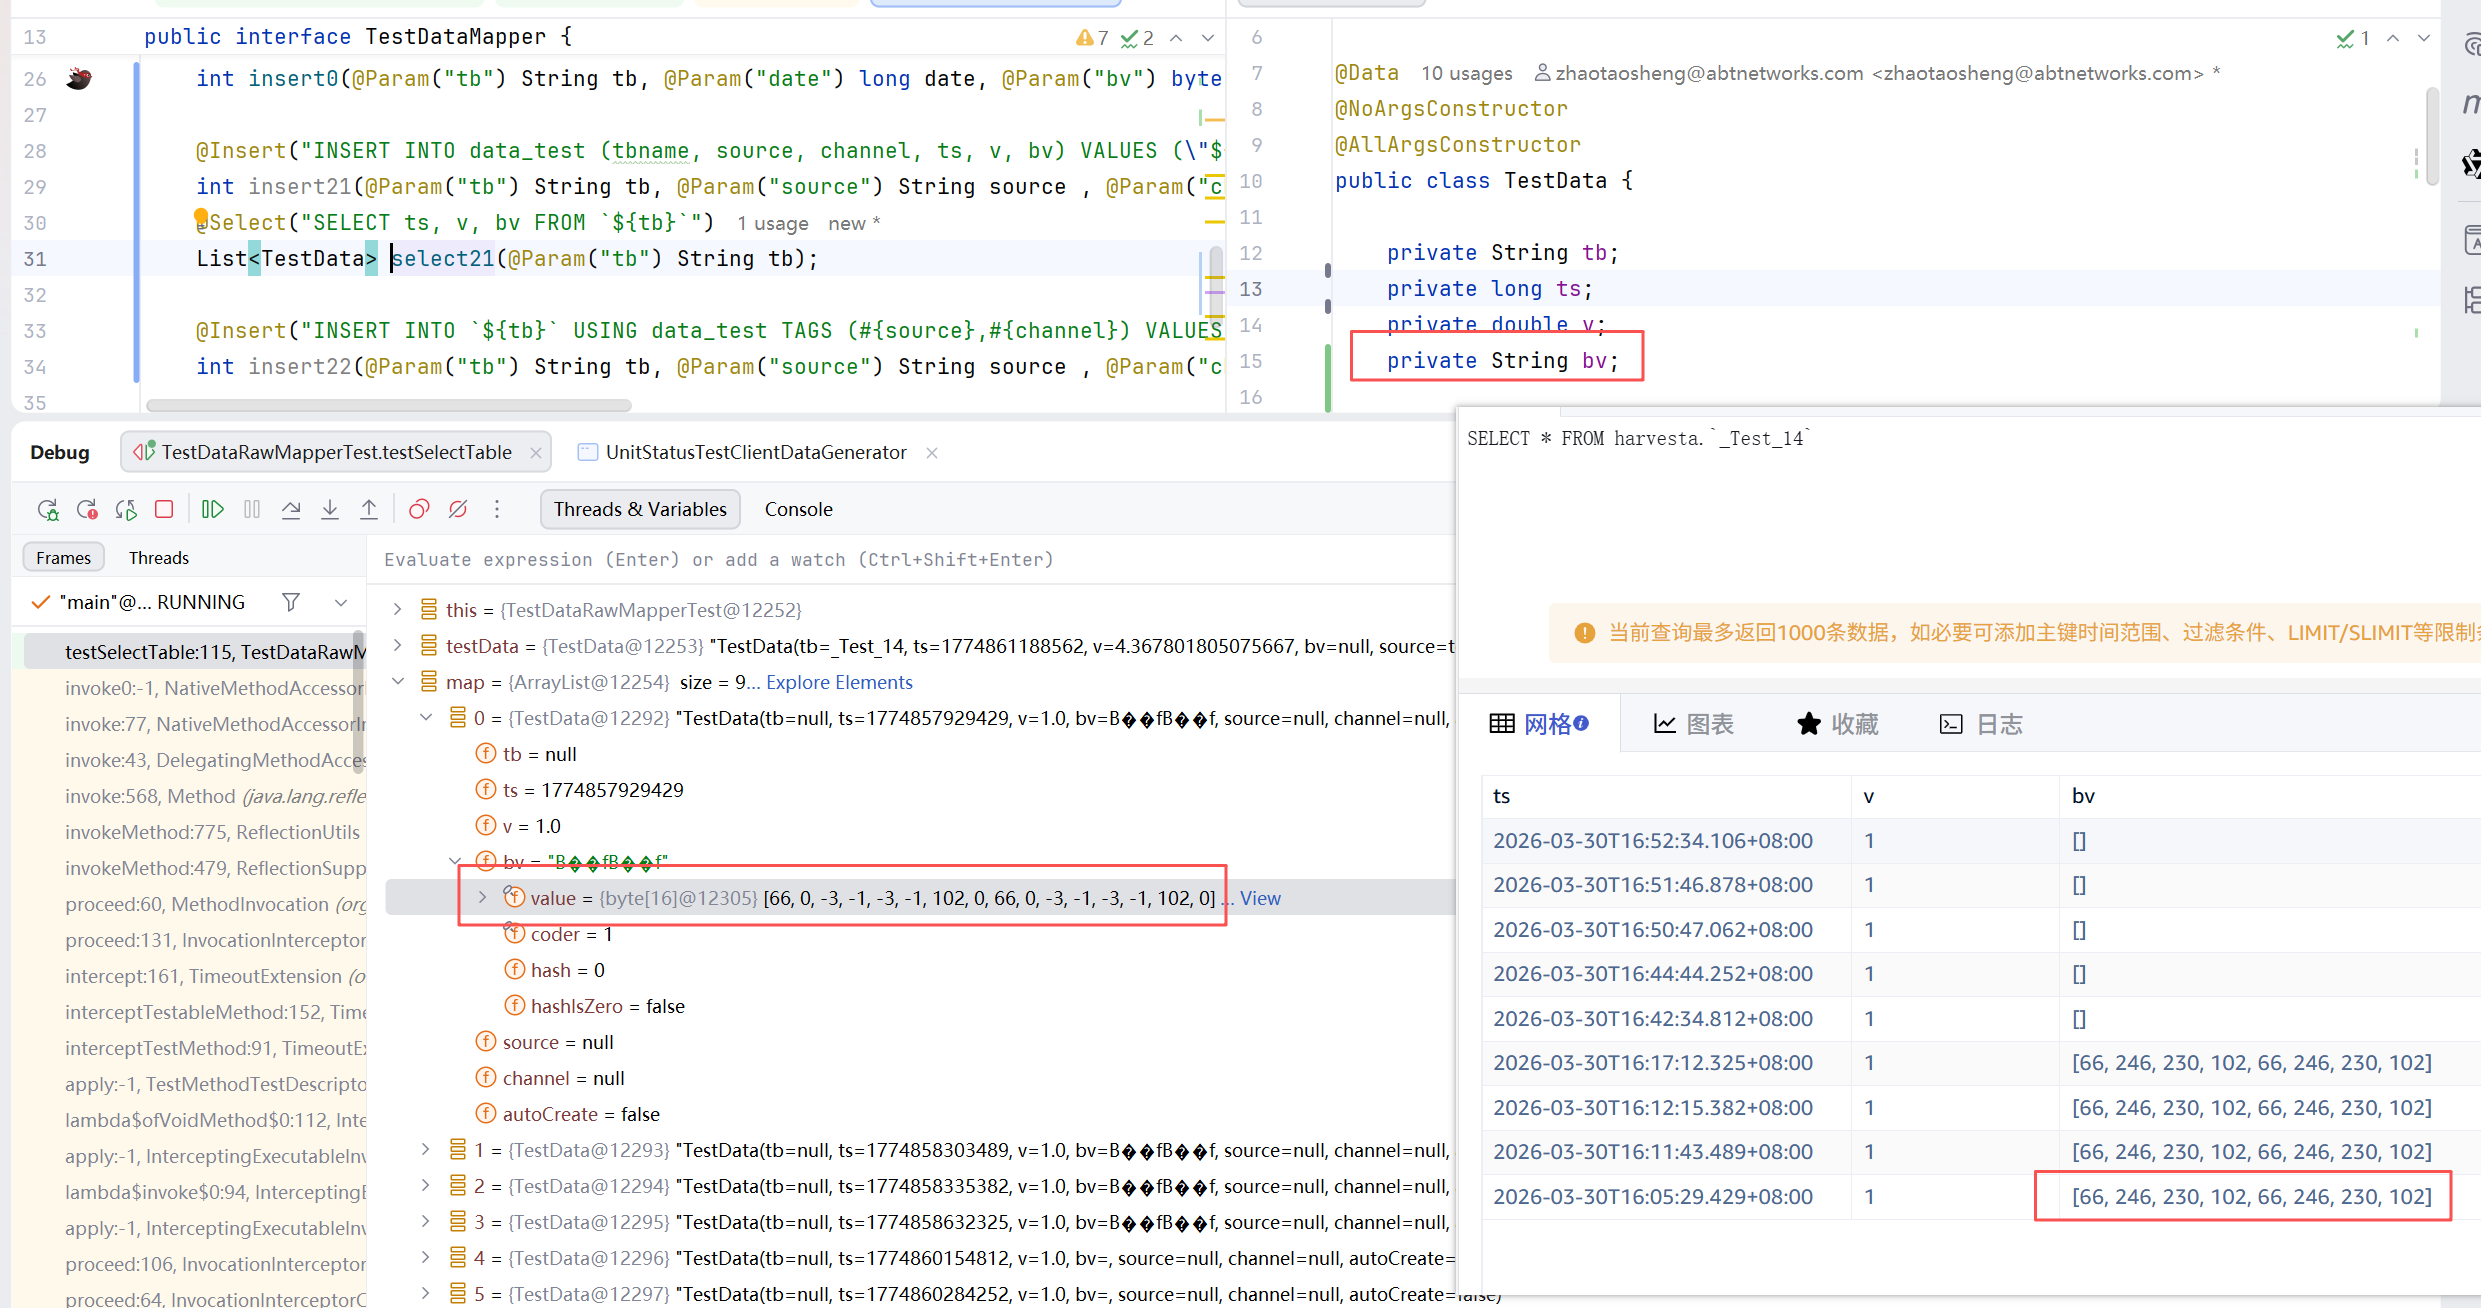Click the Step Out arrow icon
The height and width of the screenshot is (1308, 2481).
(x=369, y=510)
